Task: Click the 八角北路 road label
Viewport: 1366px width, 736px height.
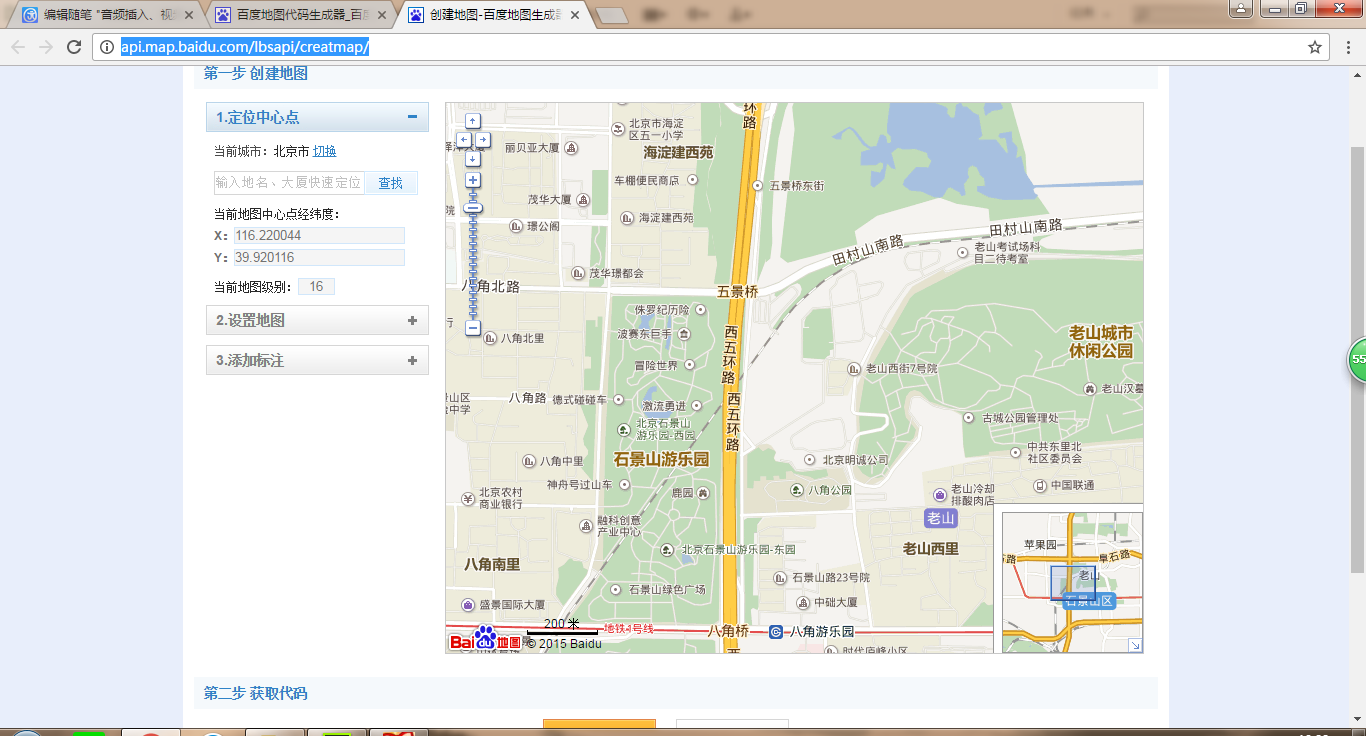Action: tap(491, 286)
